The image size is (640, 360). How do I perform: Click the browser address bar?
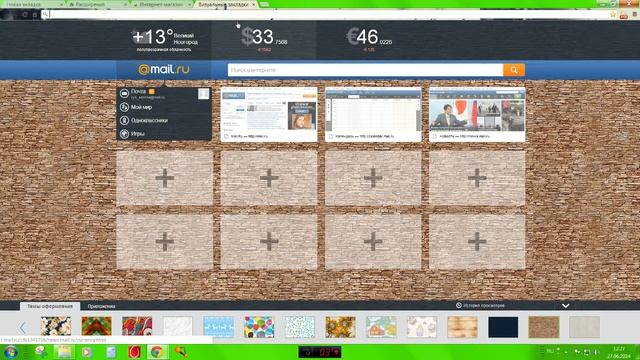[x=327, y=15]
